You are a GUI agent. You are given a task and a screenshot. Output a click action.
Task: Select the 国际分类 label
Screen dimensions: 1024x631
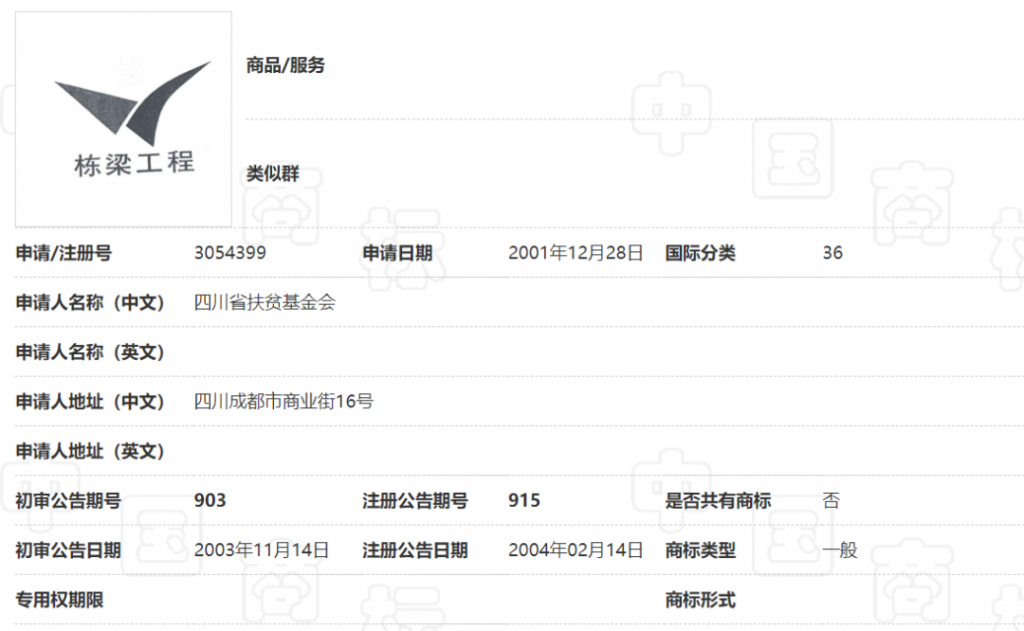tap(700, 253)
